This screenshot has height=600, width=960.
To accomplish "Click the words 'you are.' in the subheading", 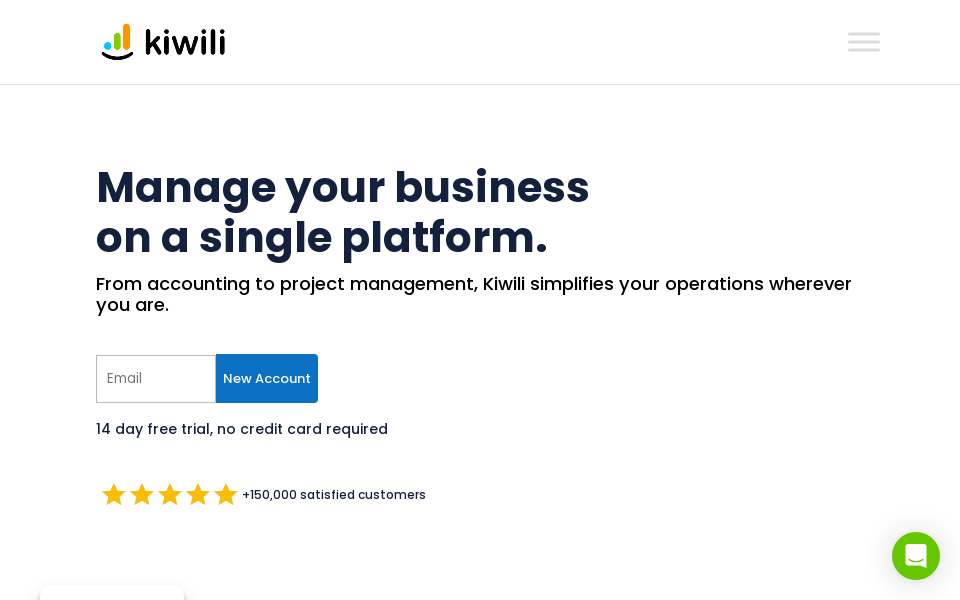I will point(132,305).
